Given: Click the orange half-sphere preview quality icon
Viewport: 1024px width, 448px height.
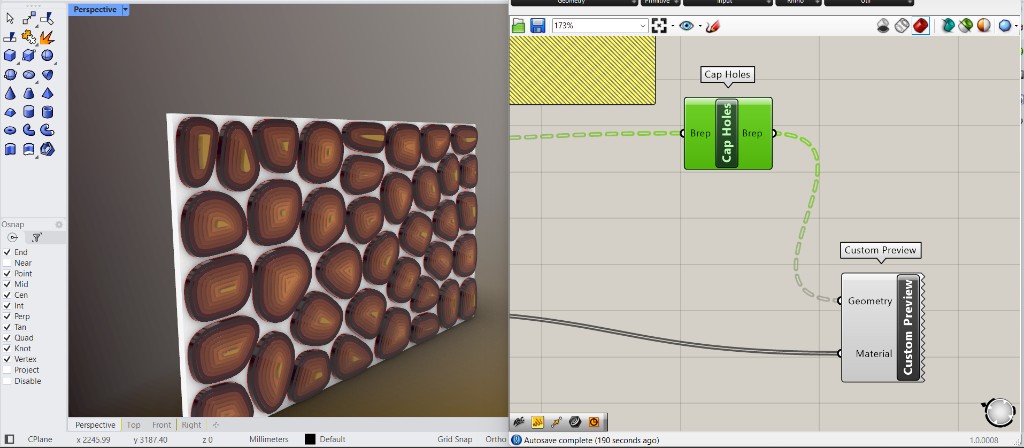Looking at the screenshot, I should pos(984,25).
